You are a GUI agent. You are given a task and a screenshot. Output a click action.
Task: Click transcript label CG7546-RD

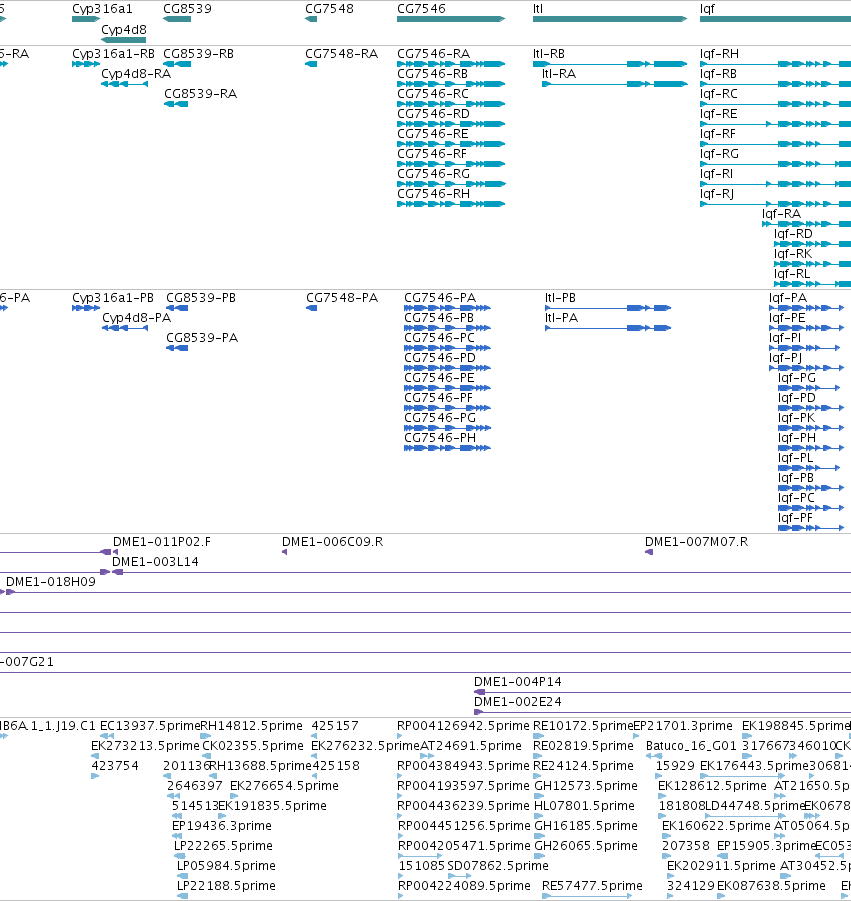click(x=433, y=114)
